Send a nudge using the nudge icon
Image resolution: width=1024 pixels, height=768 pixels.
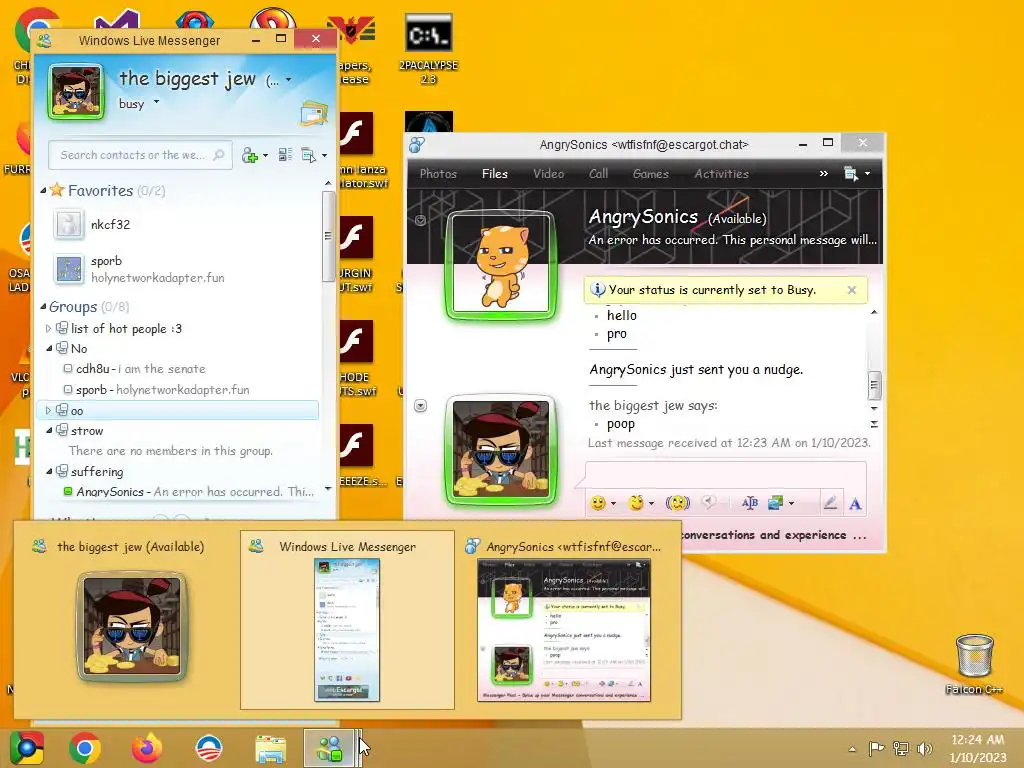click(678, 503)
